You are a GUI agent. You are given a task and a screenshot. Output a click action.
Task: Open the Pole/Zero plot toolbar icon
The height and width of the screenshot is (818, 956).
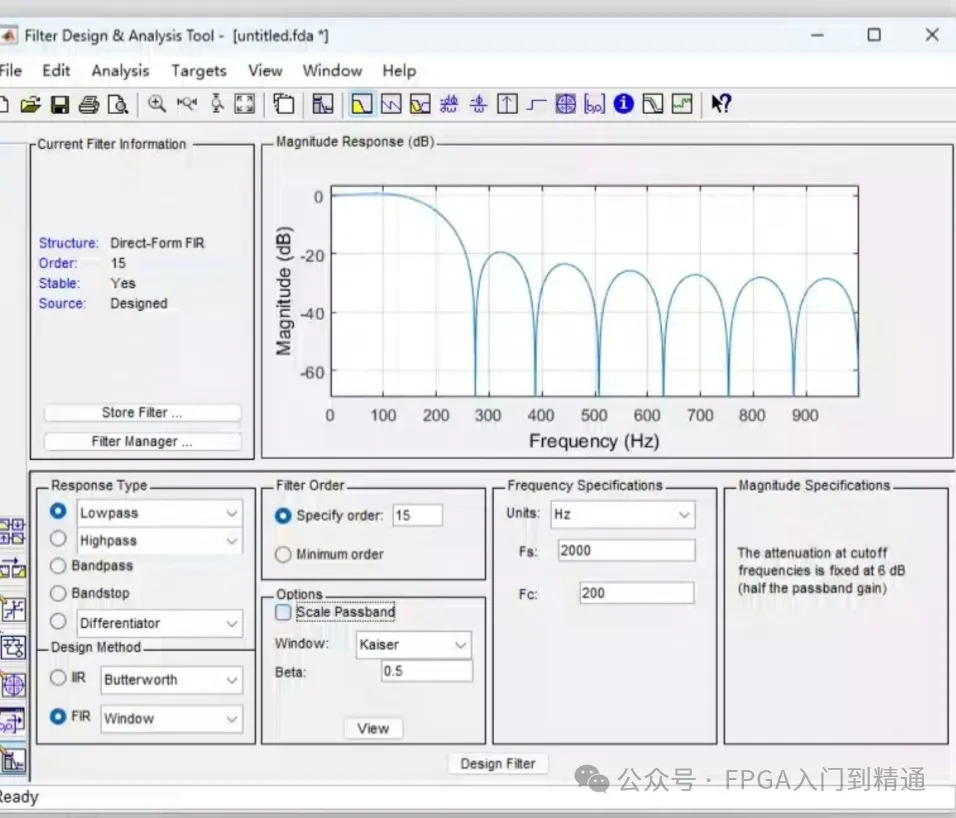(x=566, y=104)
